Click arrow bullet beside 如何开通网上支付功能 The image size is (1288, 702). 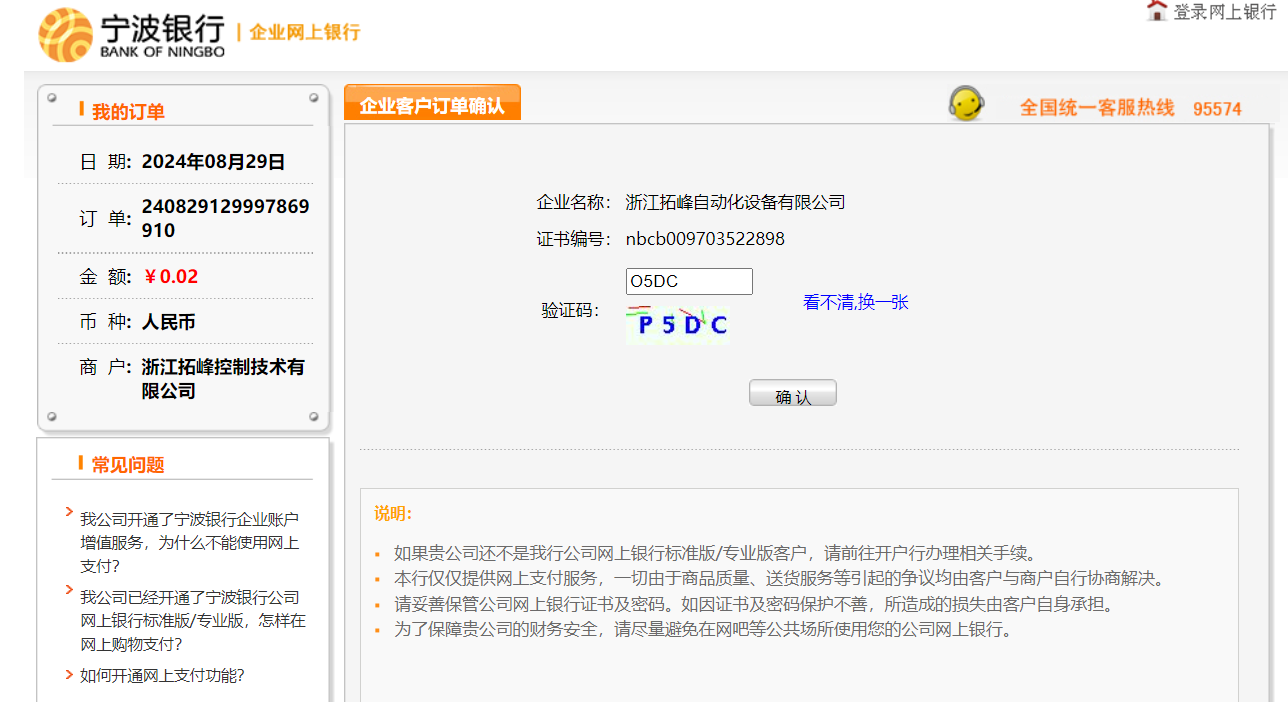pyautogui.click(x=69, y=675)
